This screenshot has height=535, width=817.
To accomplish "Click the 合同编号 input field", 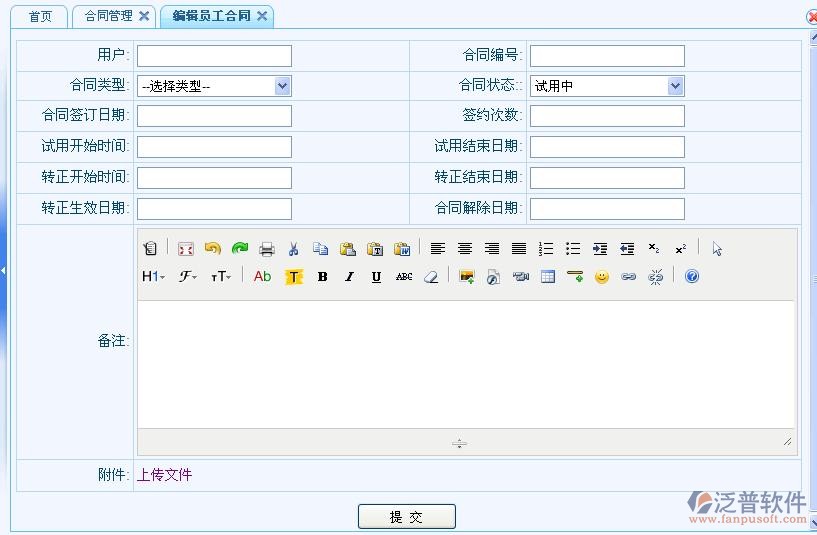I will click(606, 56).
